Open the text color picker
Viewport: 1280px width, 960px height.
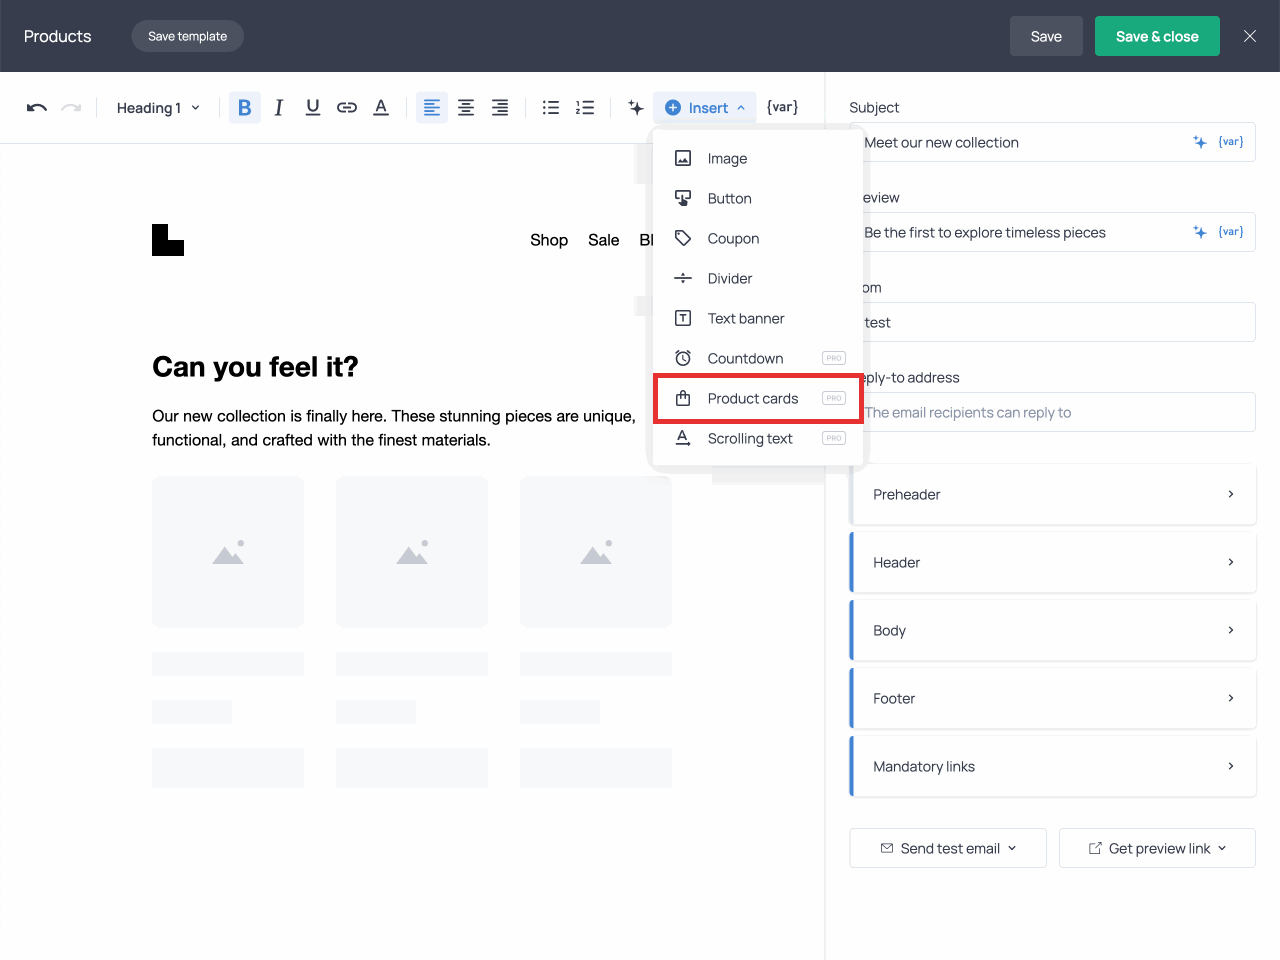381,108
